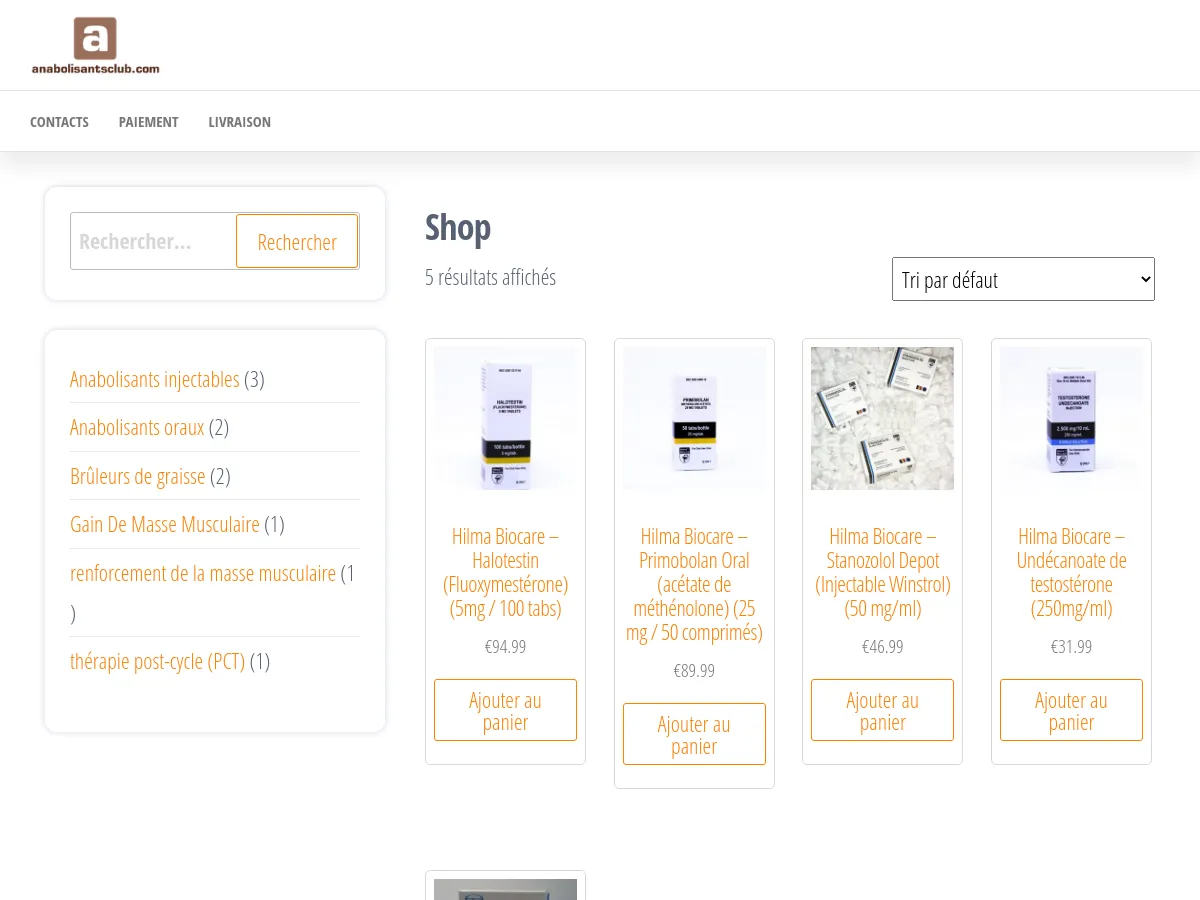Open the Contacts menu item
The height and width of the screenshot is (900, 1200).
(x=59, y=122)
